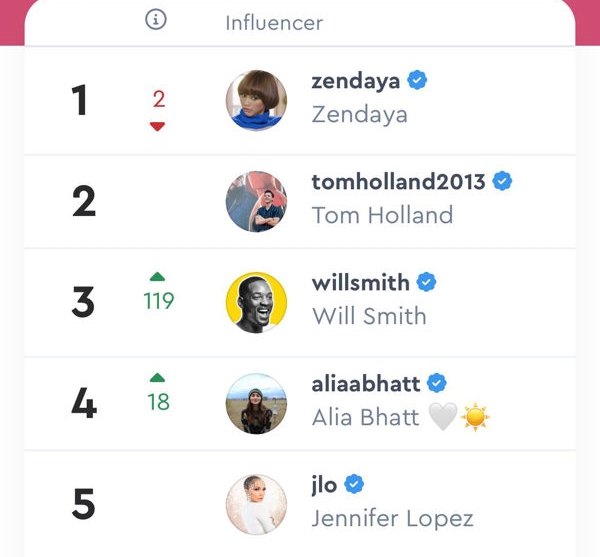The width and height of the screenshot is (600, 557).
Task: Open the aliaabhatt username link
Action: pyautogui.click(x=366, y=384)
